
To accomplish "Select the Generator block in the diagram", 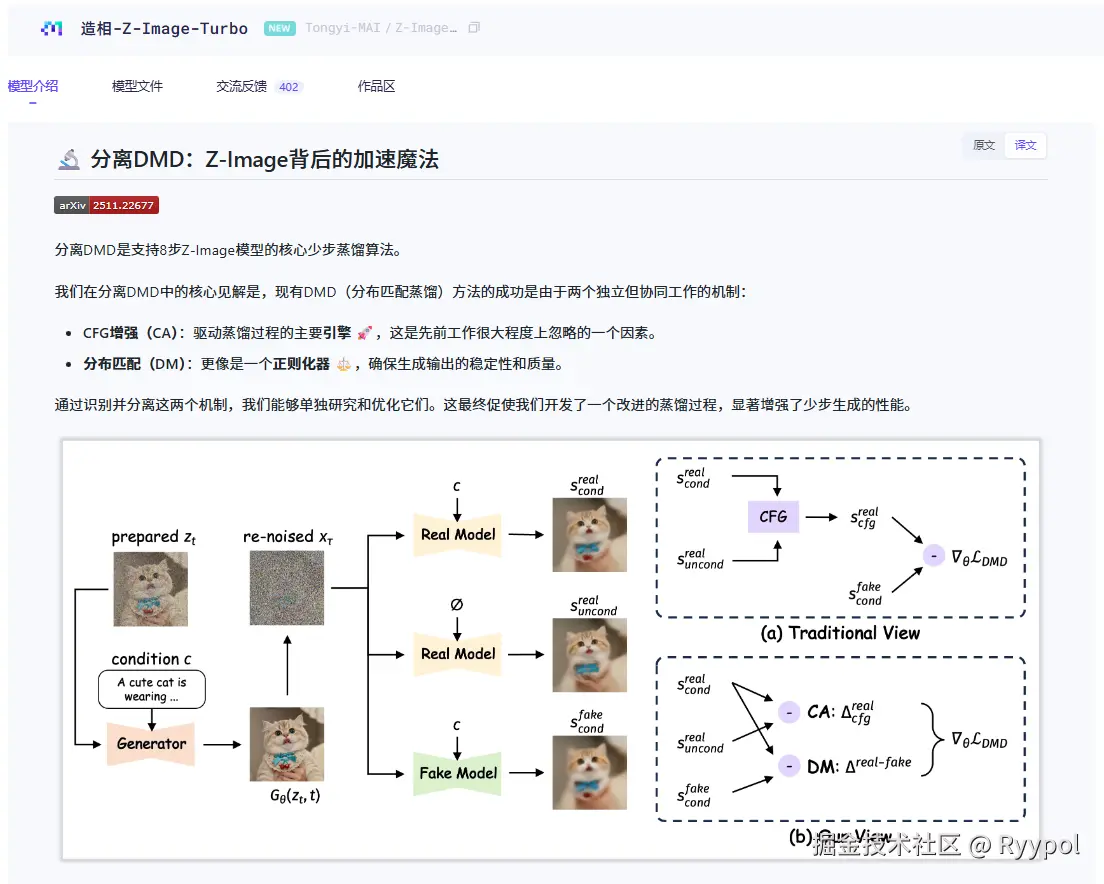I will coord(151,744).
